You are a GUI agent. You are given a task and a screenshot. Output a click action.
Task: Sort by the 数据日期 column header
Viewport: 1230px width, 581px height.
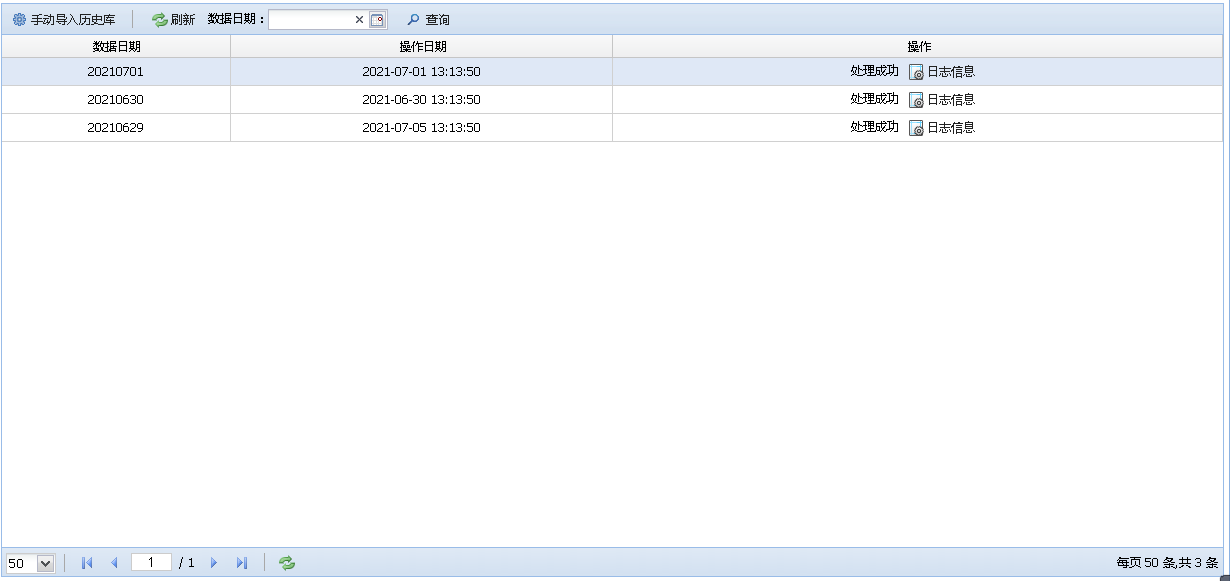click(x=116, y=47)
